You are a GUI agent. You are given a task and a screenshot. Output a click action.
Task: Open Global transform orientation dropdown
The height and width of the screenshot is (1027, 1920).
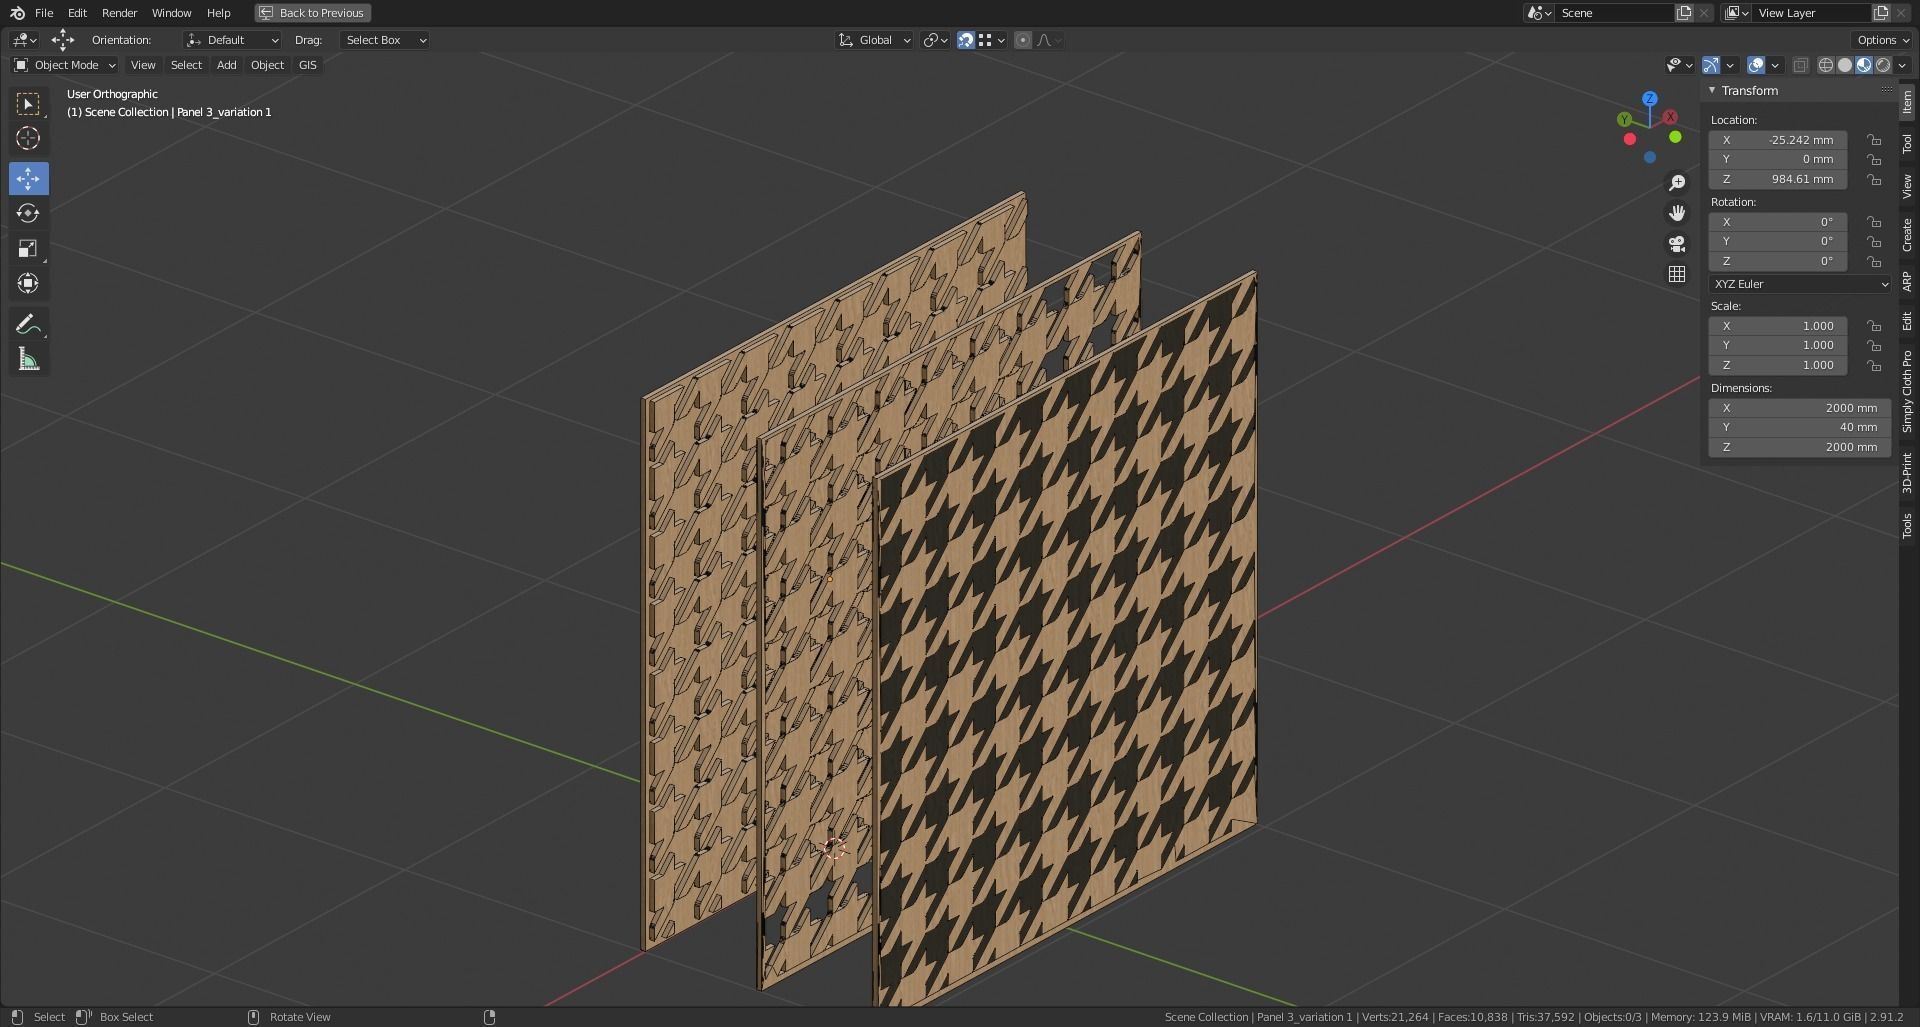[x=874, y=40]
